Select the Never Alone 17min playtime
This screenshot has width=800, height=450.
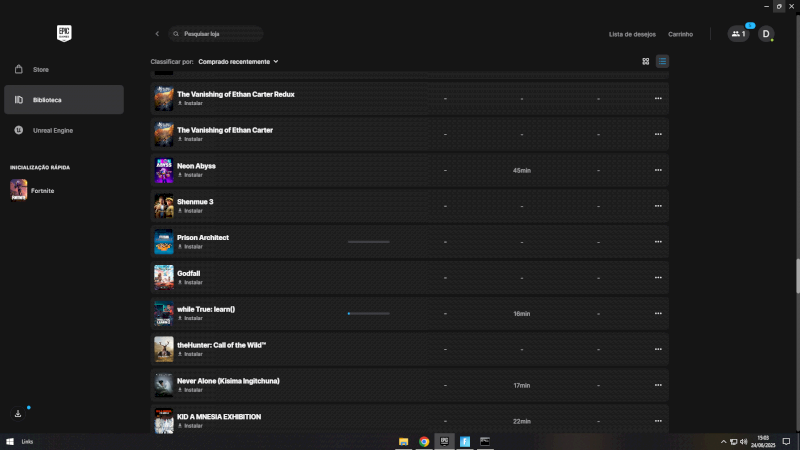click(521, 386)
